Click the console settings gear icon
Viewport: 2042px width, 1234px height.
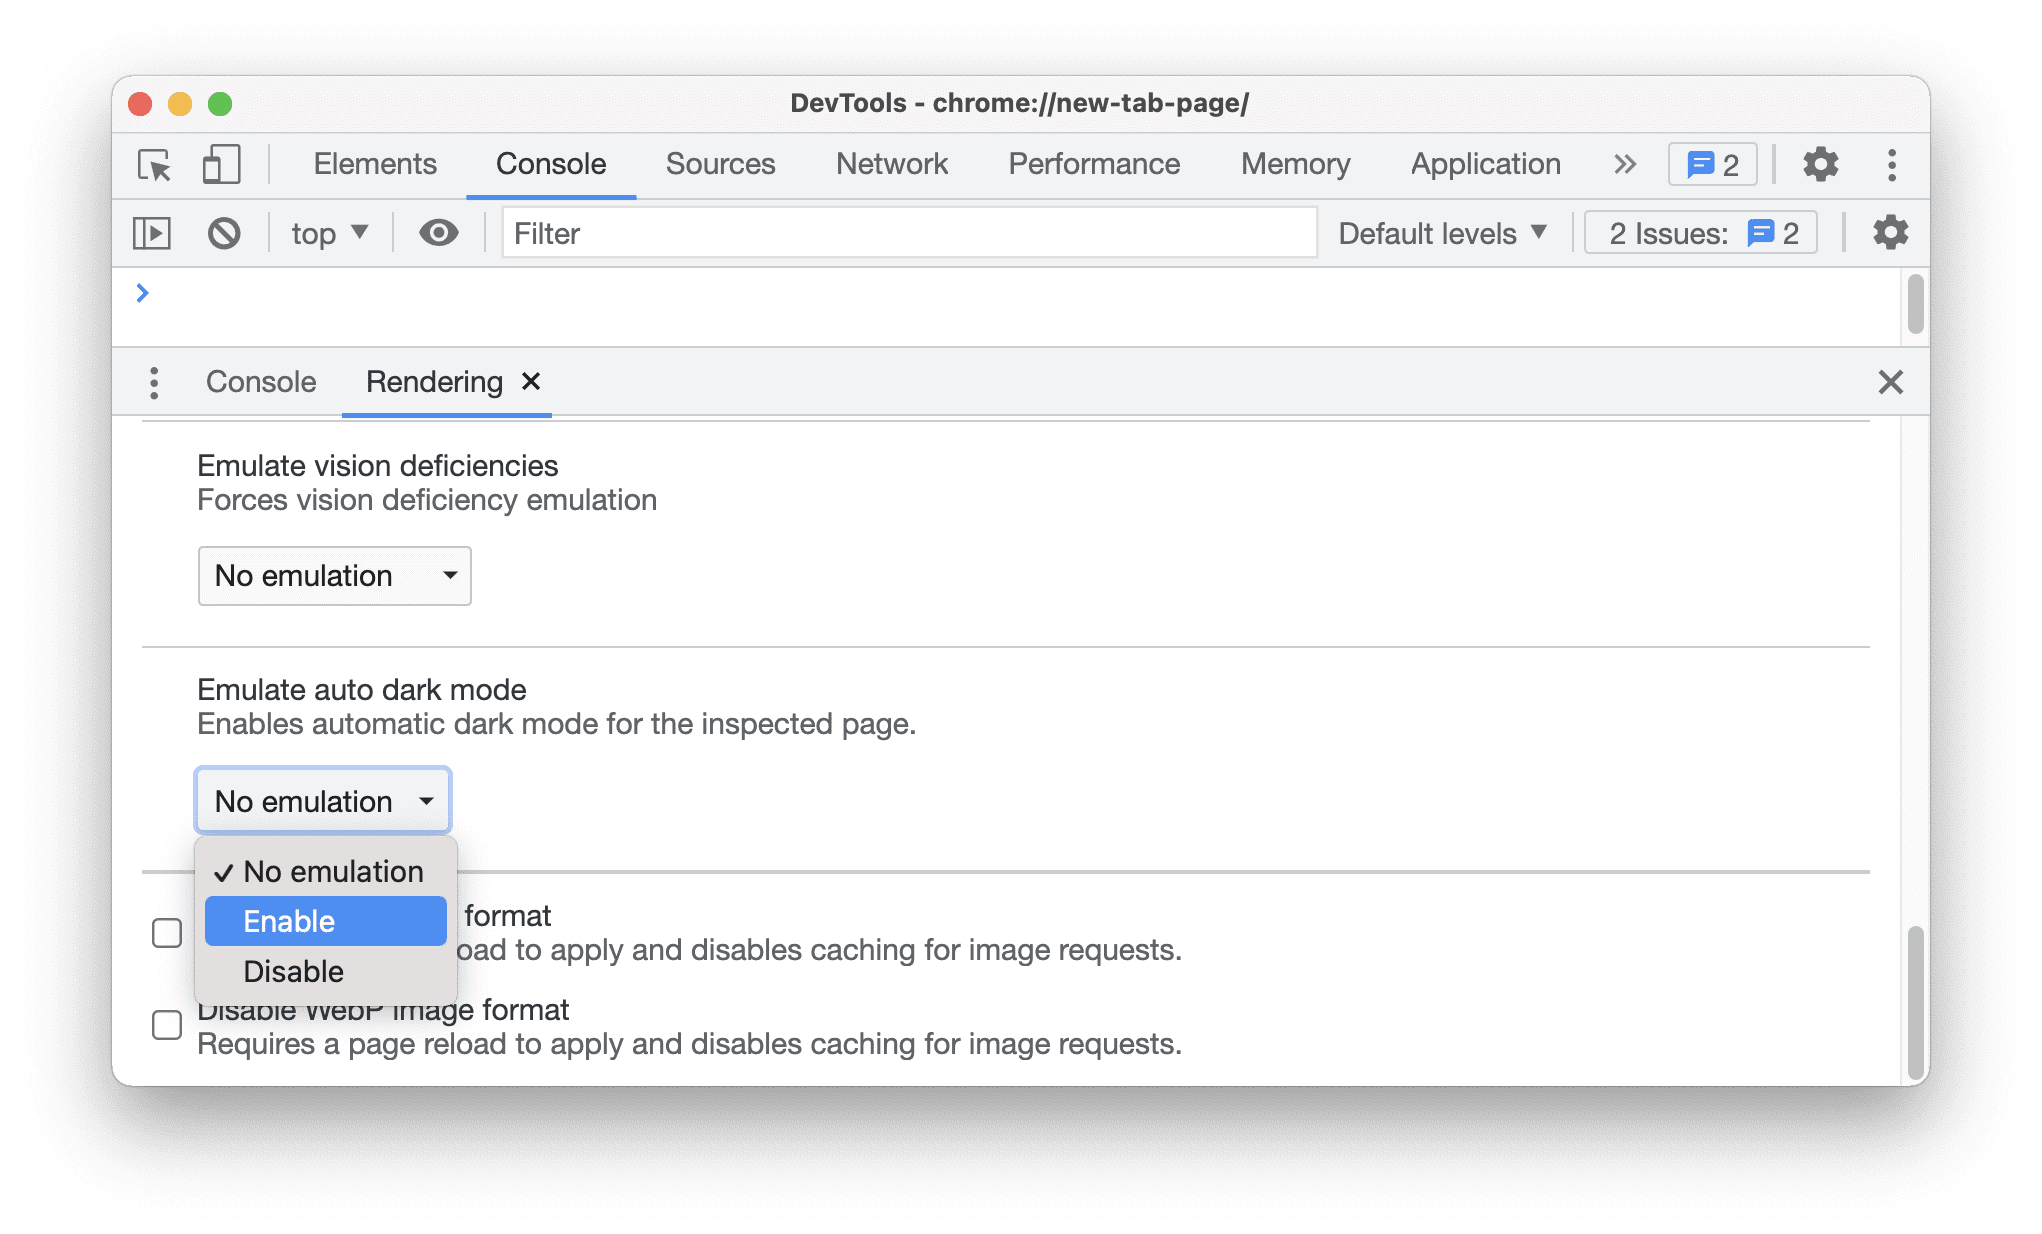1887,232
